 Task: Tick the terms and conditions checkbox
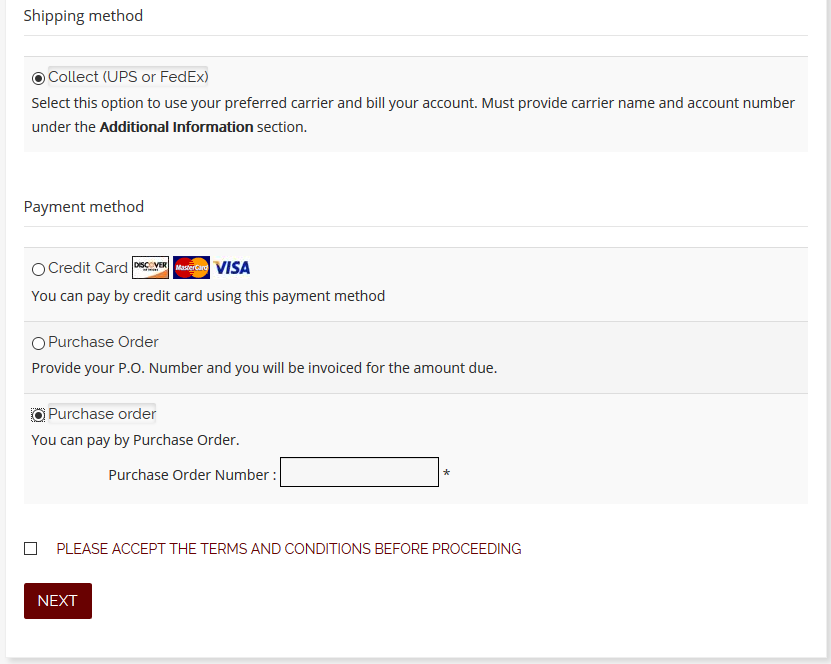tap(31, 549)
